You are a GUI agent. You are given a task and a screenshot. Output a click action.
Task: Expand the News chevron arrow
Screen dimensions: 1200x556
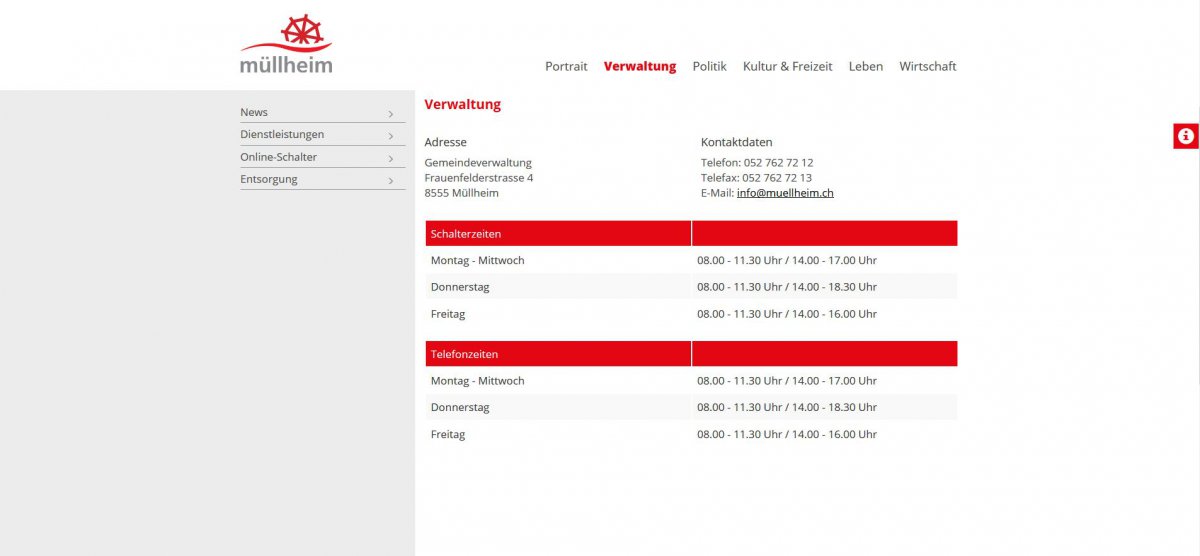[x=391, y=114]
